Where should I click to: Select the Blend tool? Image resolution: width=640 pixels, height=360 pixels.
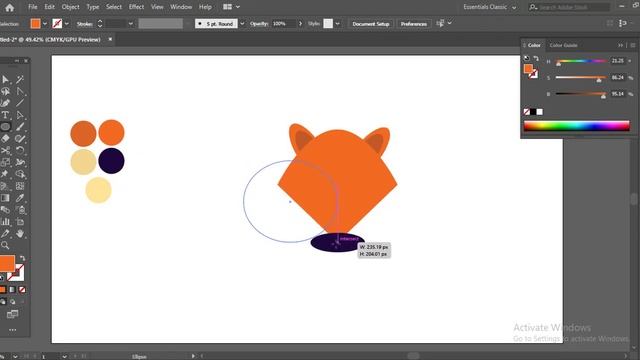tap(5, 210)
